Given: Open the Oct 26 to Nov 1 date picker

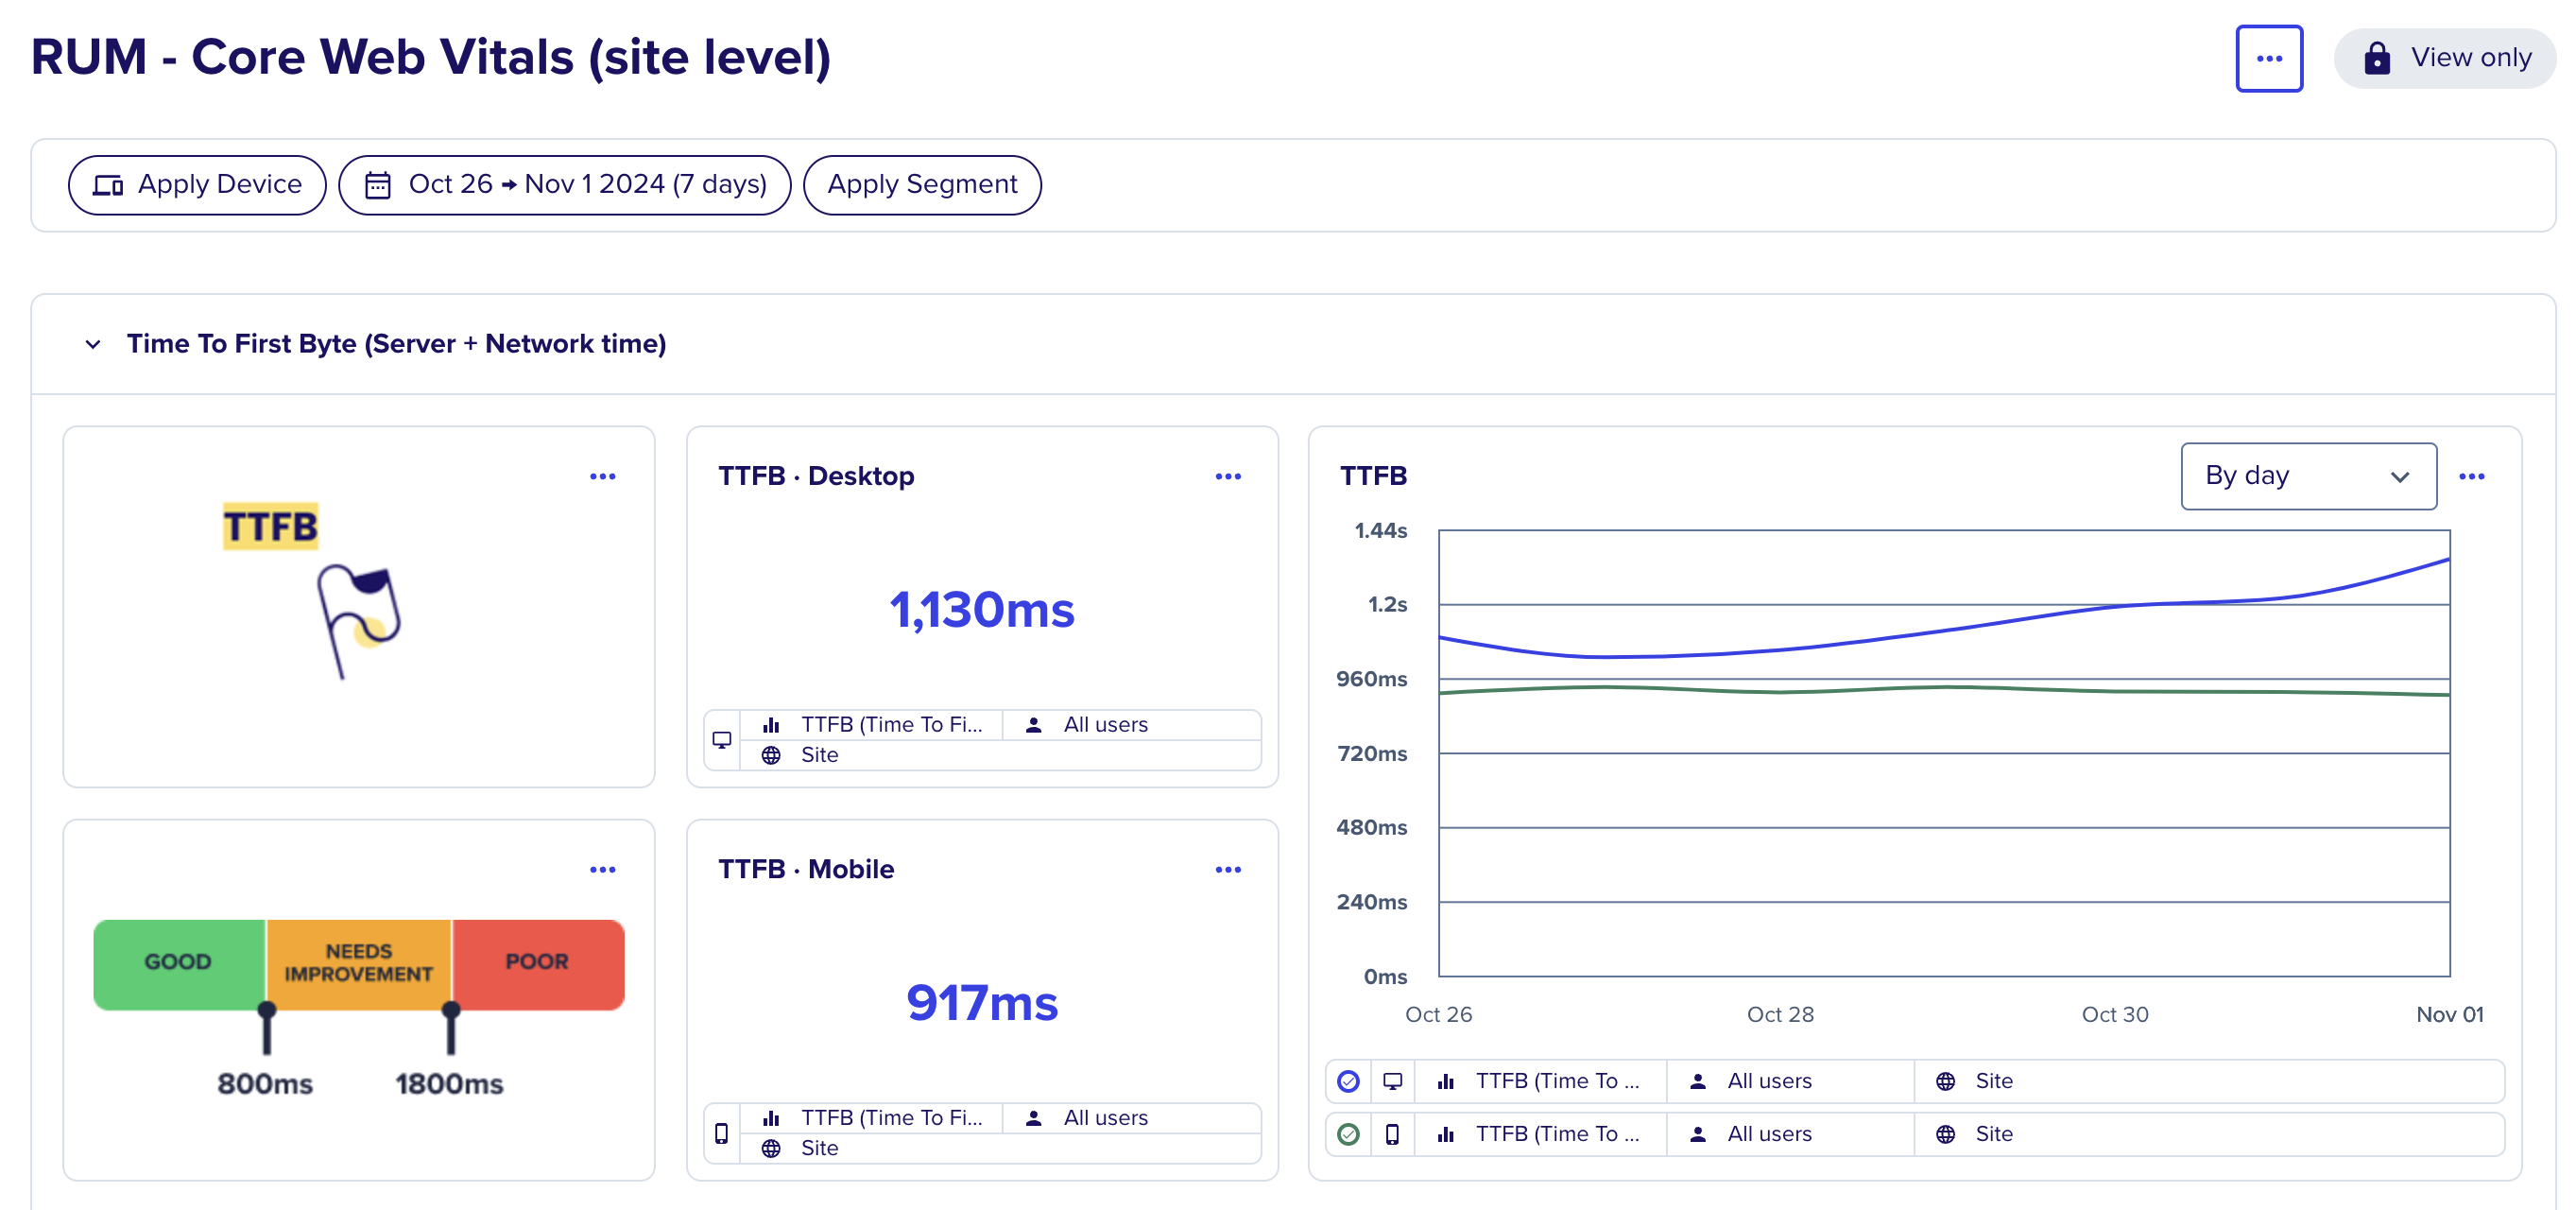Looking at the screenshot, I should 564,185.
